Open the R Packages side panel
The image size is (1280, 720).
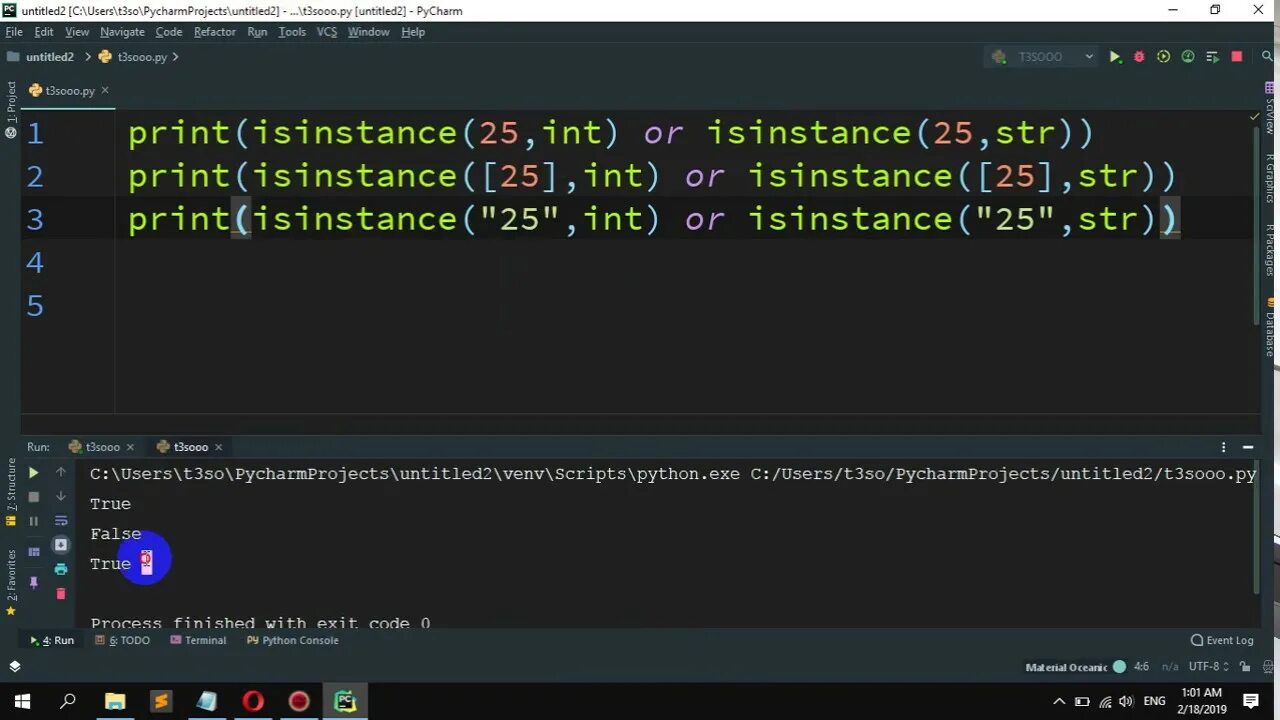(x=1270, y=250)
